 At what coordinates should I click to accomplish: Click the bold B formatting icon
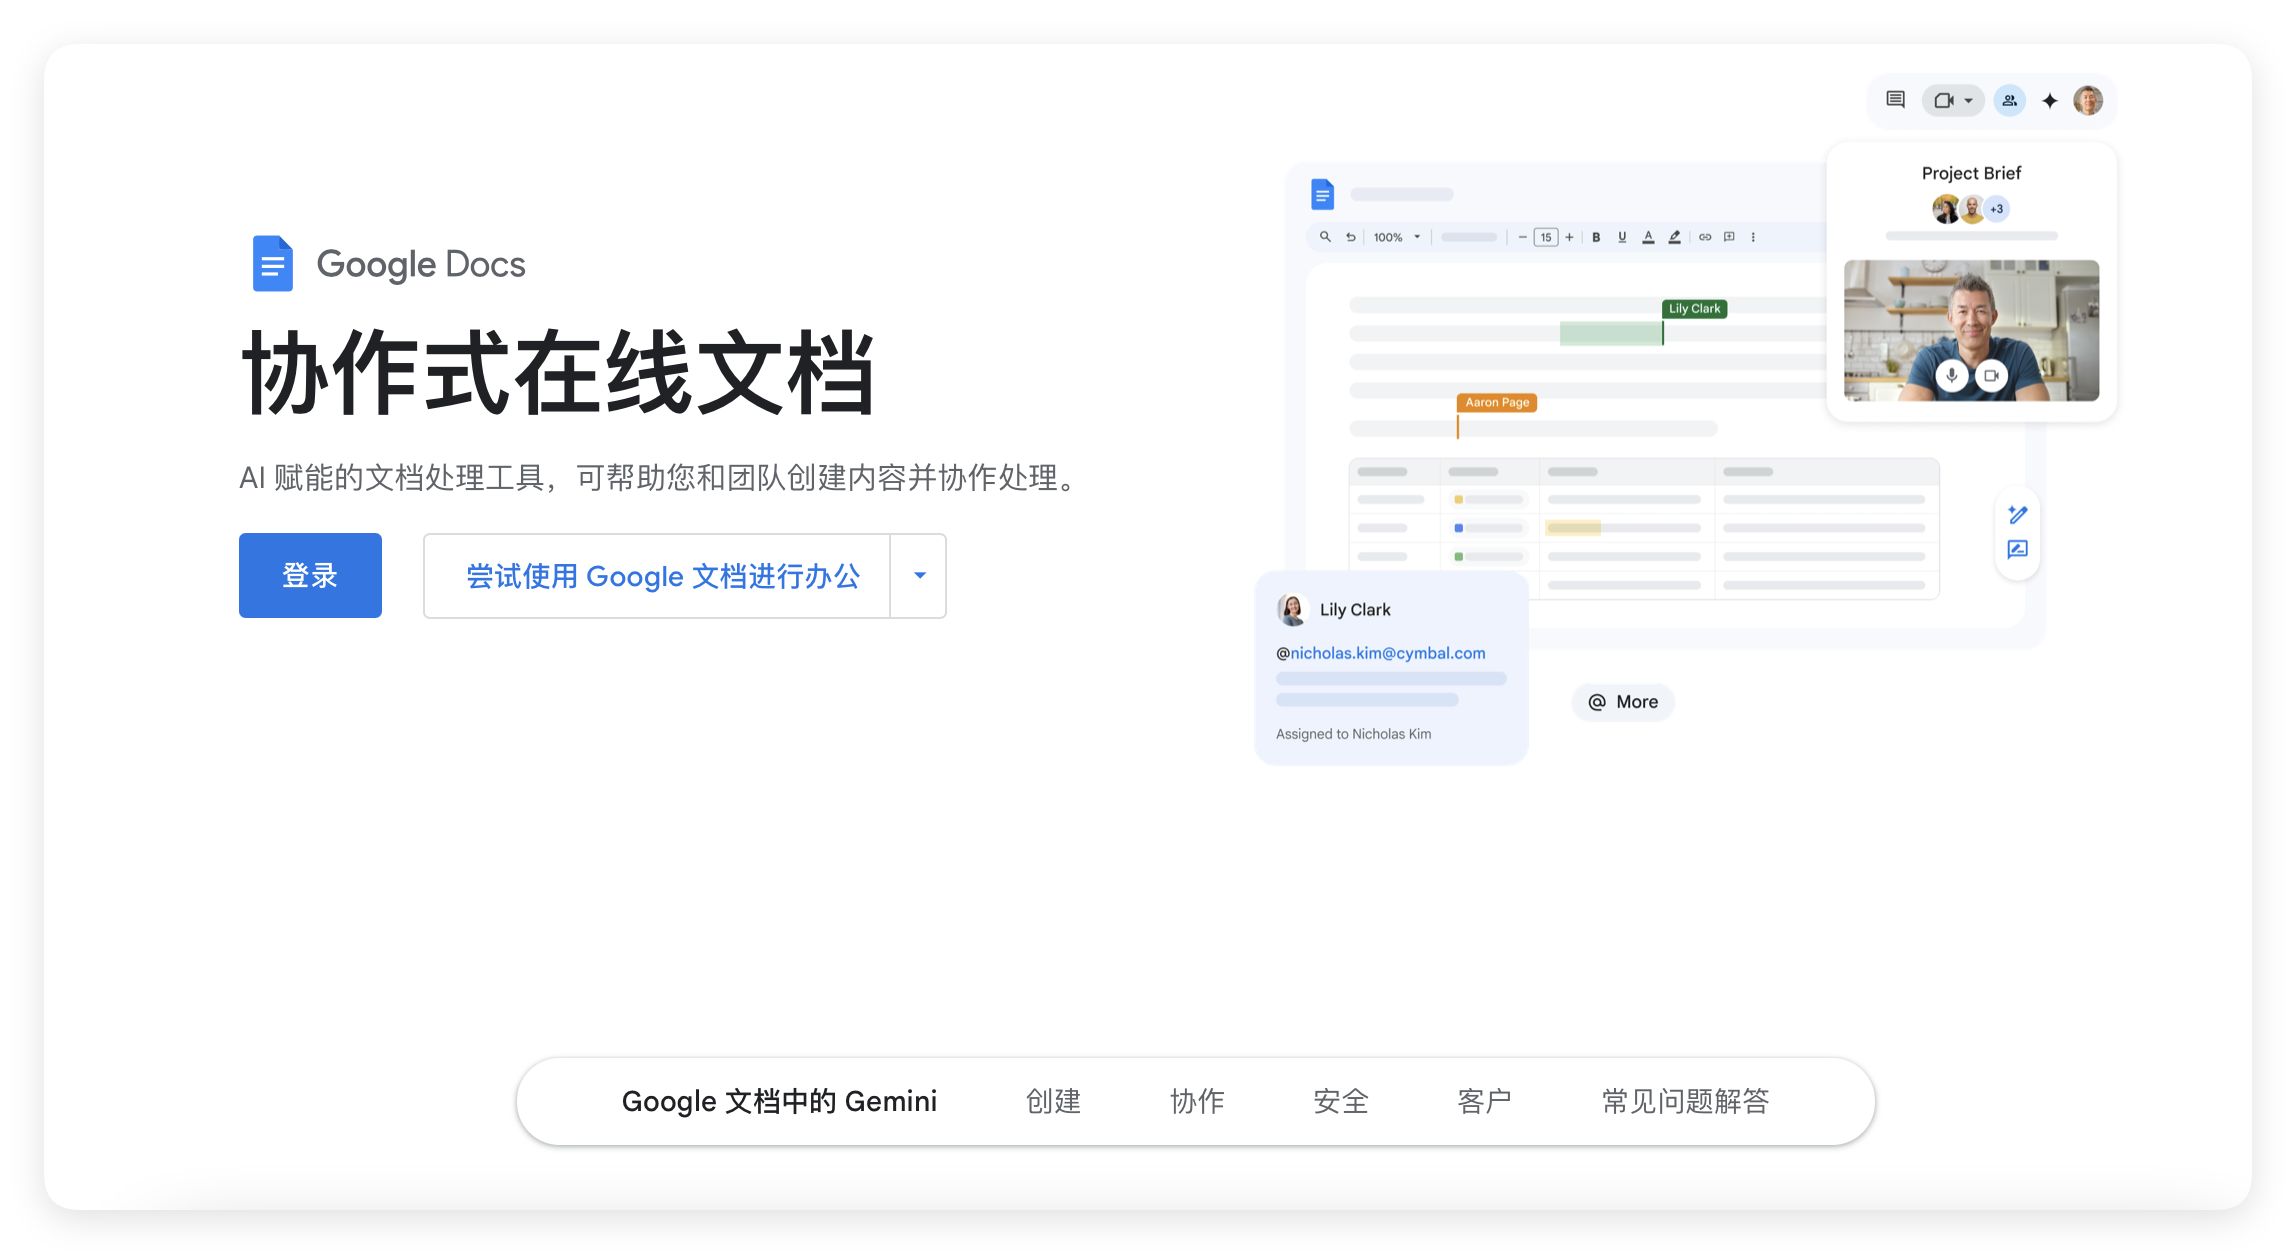1596,237
